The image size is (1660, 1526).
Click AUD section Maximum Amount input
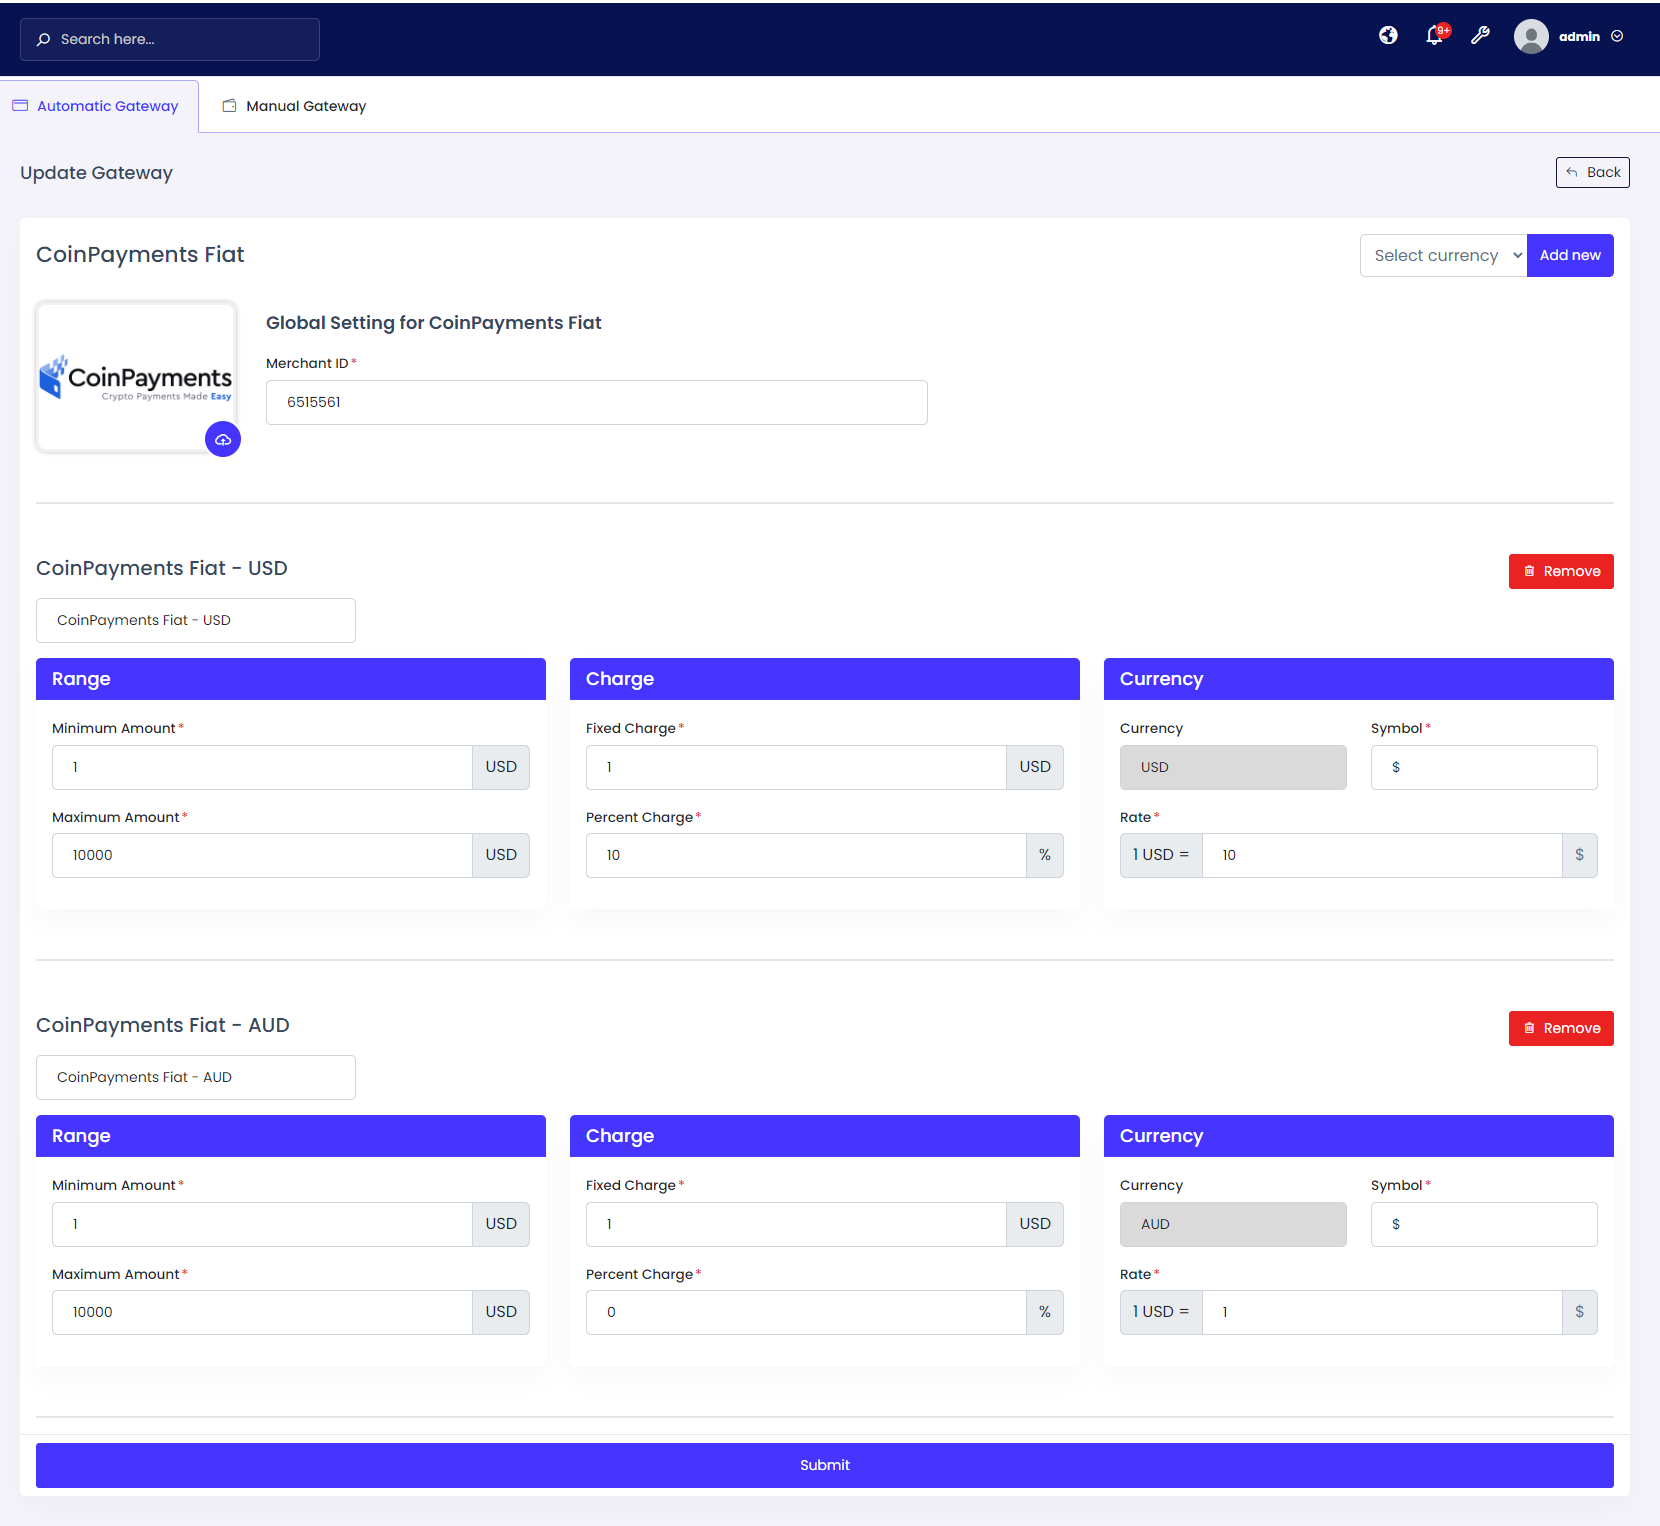tap(262, 1313)
